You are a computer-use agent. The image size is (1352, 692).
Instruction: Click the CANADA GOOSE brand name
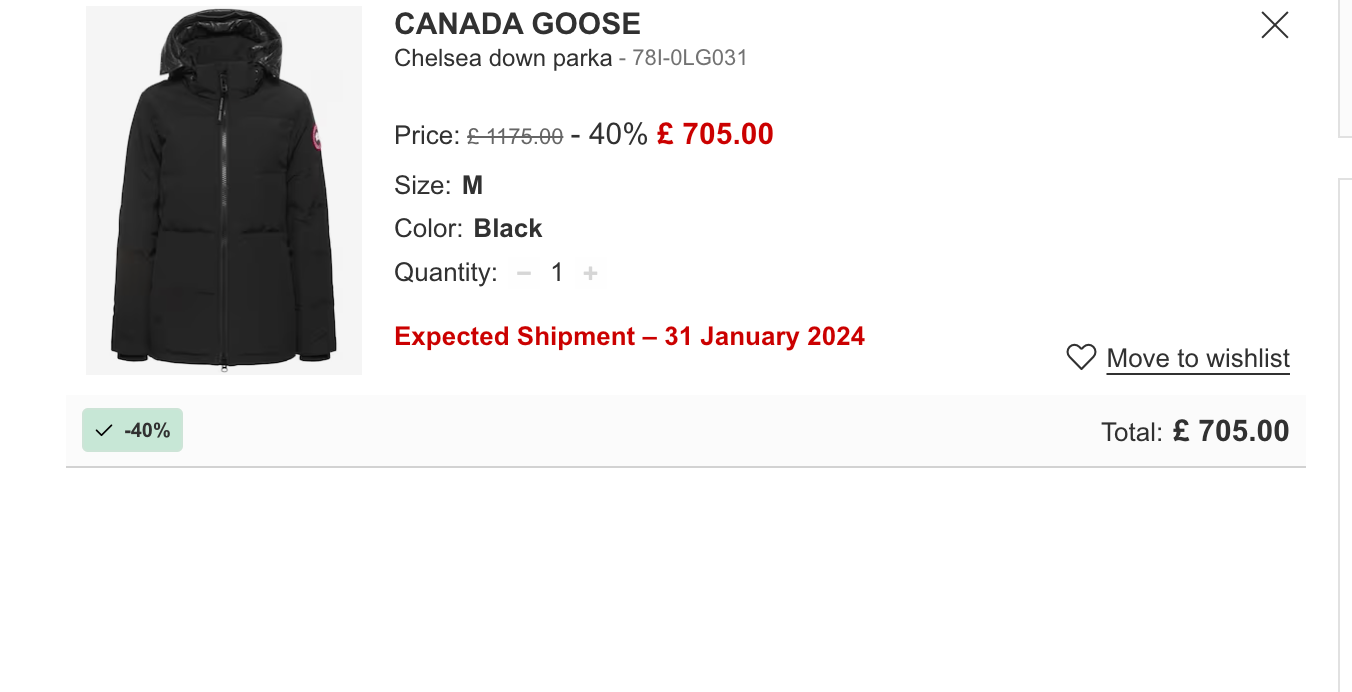[517, 23]
